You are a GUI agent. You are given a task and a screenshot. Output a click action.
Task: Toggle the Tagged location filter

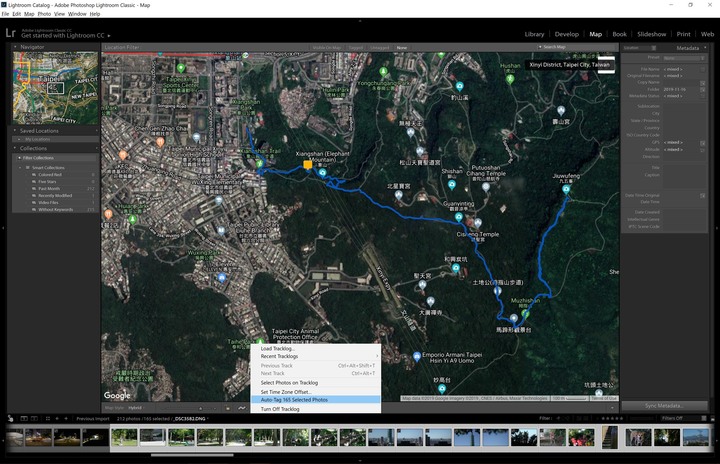pos(355,47)
